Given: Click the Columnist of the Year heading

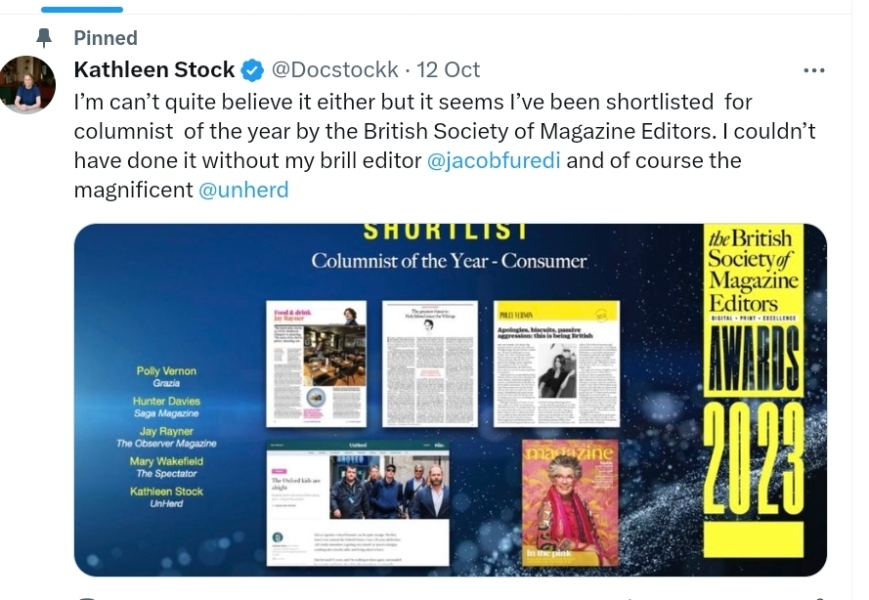Looking at the screenshot, I should click(x=449, y=261).
